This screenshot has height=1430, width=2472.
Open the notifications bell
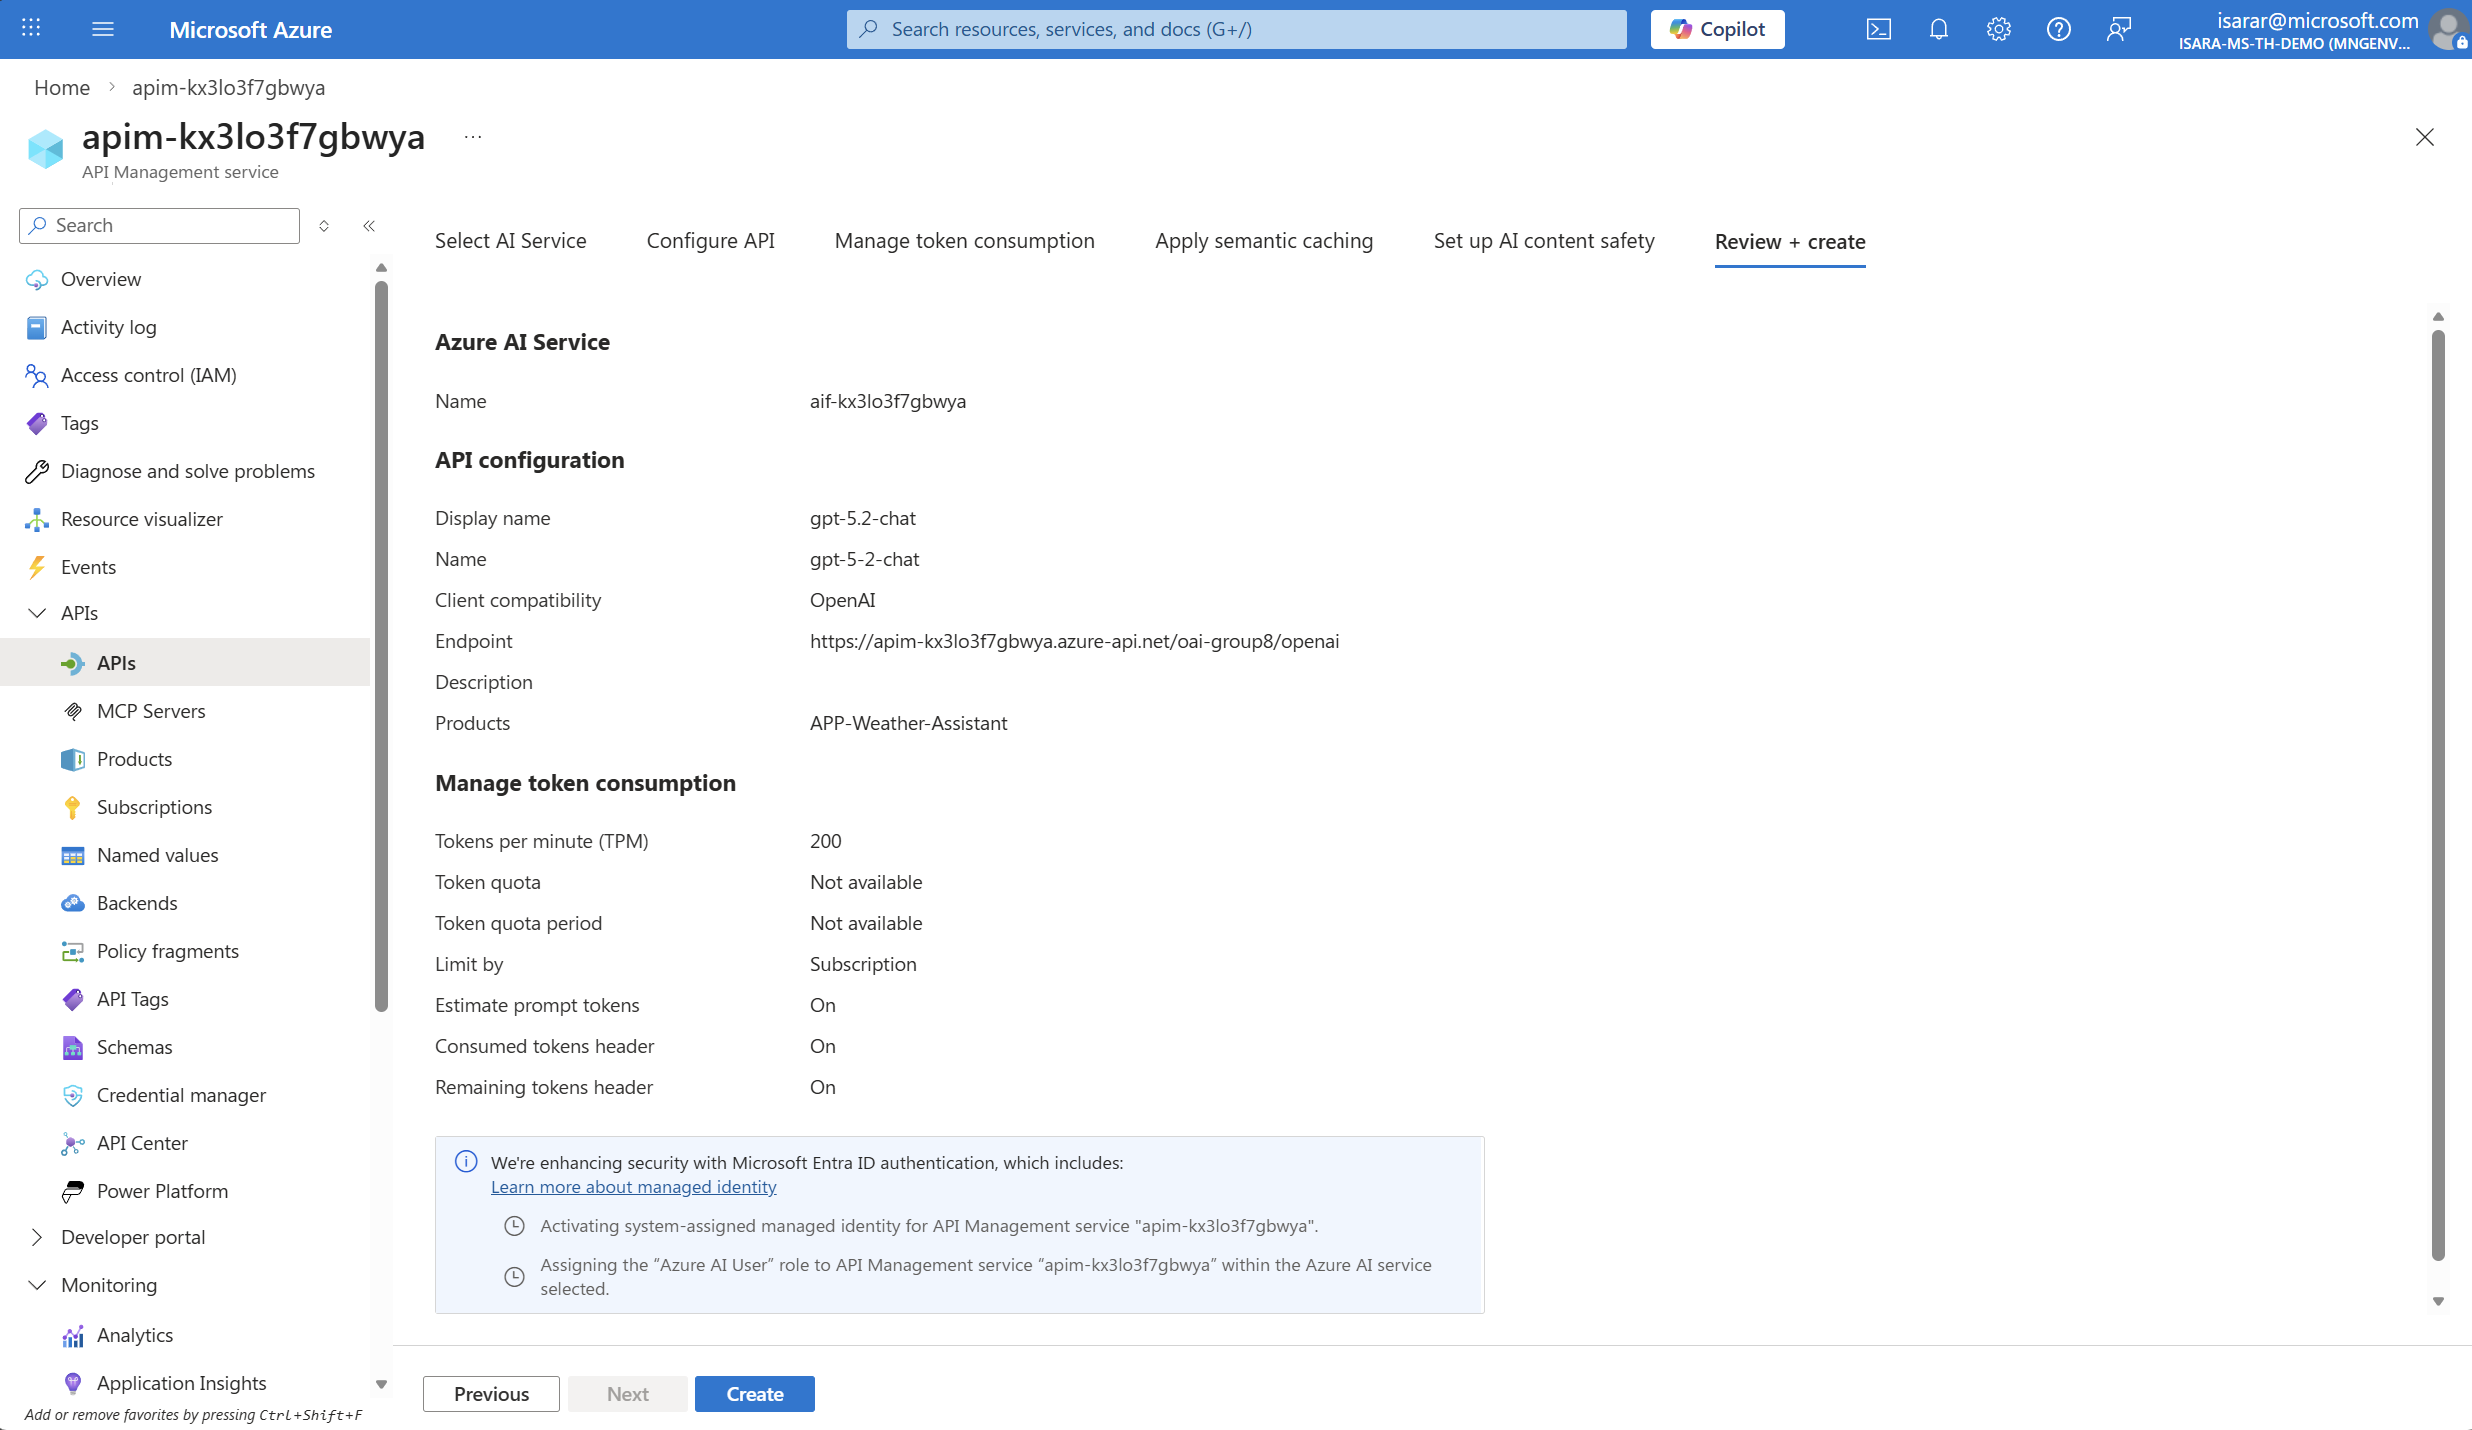pos(1939,29)
